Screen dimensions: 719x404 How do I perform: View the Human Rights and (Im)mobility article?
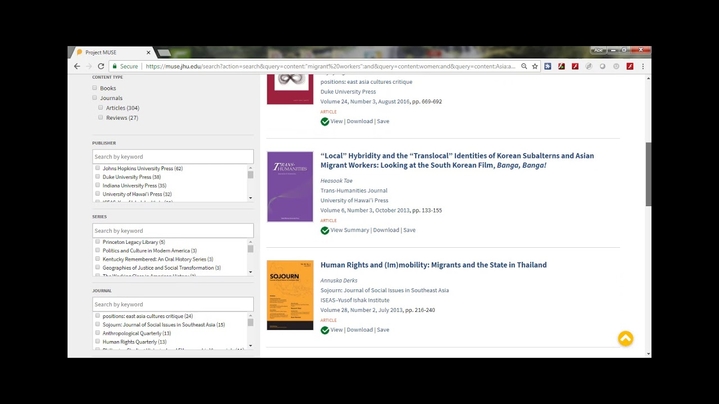click(x=337, y=330)
